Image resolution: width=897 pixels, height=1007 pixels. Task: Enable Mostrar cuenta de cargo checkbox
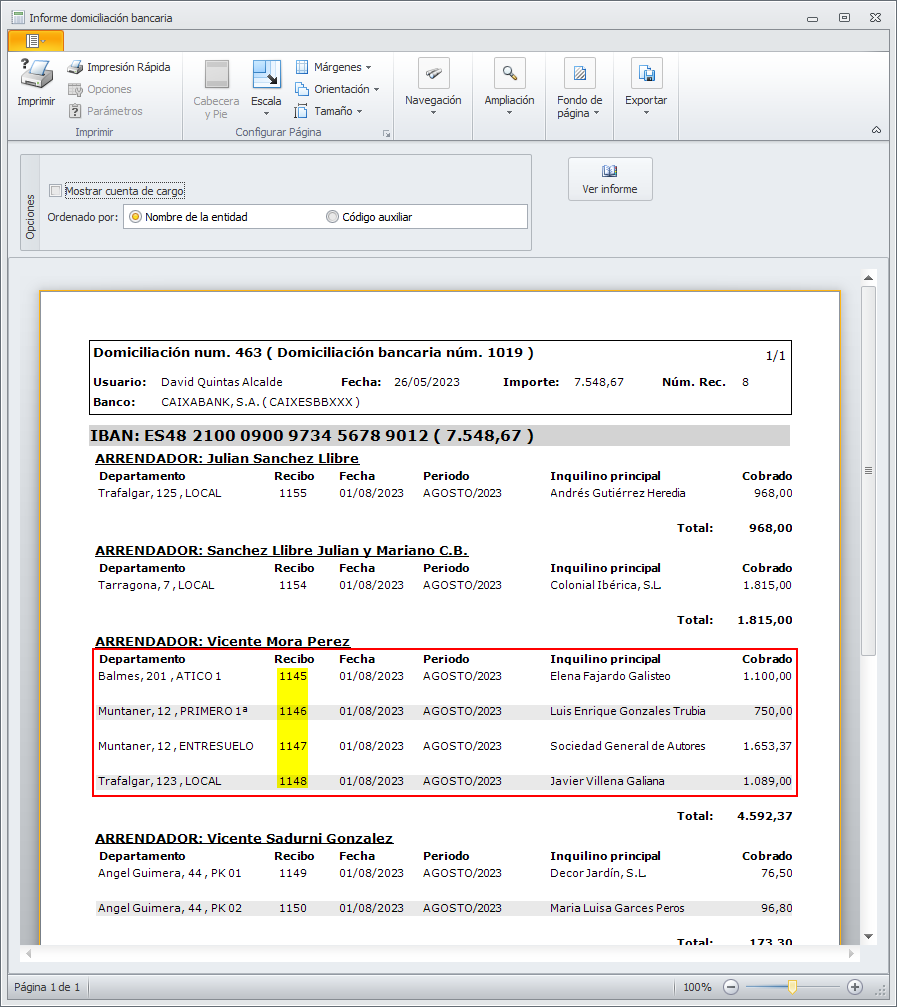click(56, 191)
